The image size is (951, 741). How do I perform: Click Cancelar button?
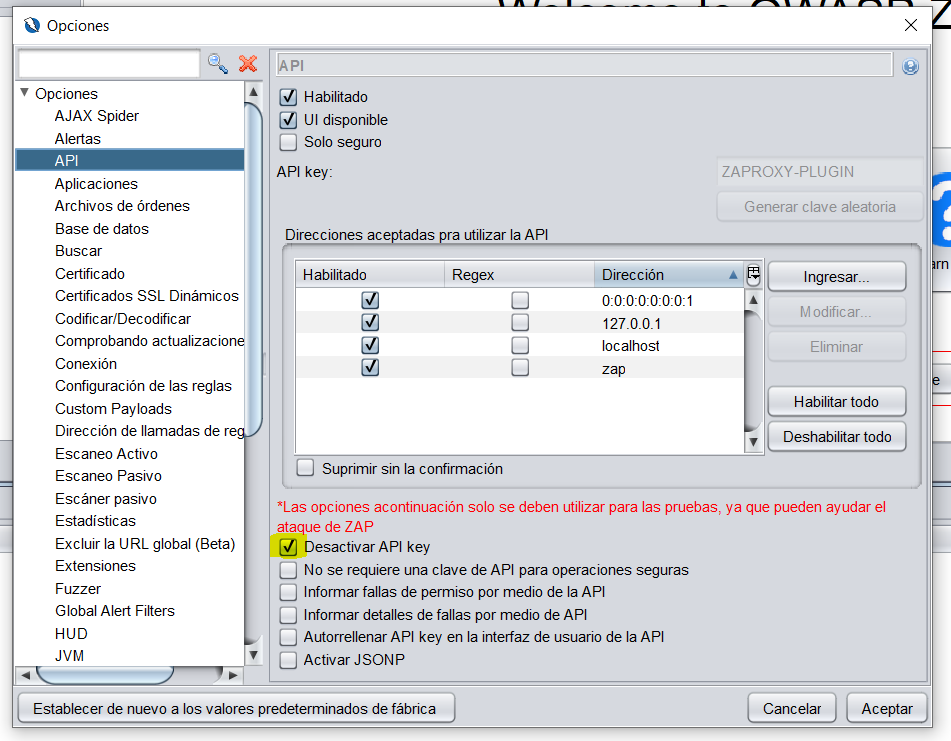791,708
